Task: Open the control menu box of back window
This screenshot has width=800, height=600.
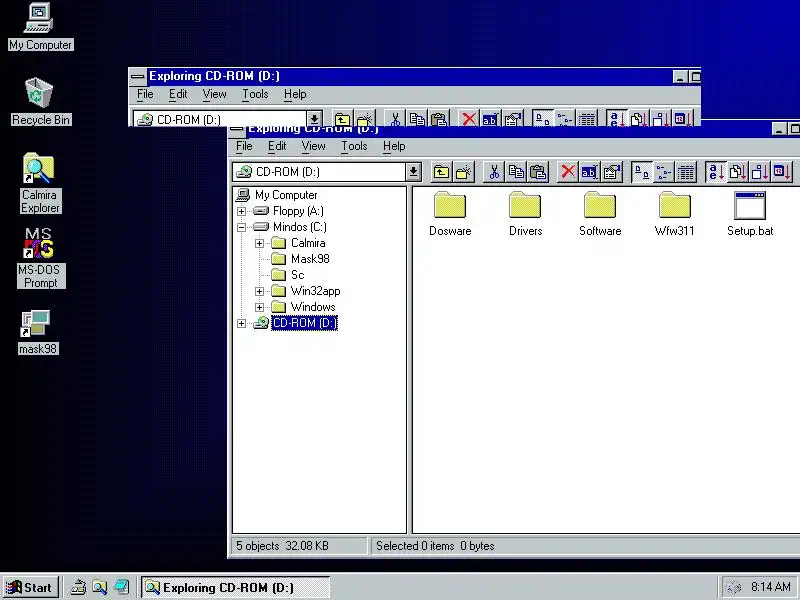Action: (x=137, y=77)
